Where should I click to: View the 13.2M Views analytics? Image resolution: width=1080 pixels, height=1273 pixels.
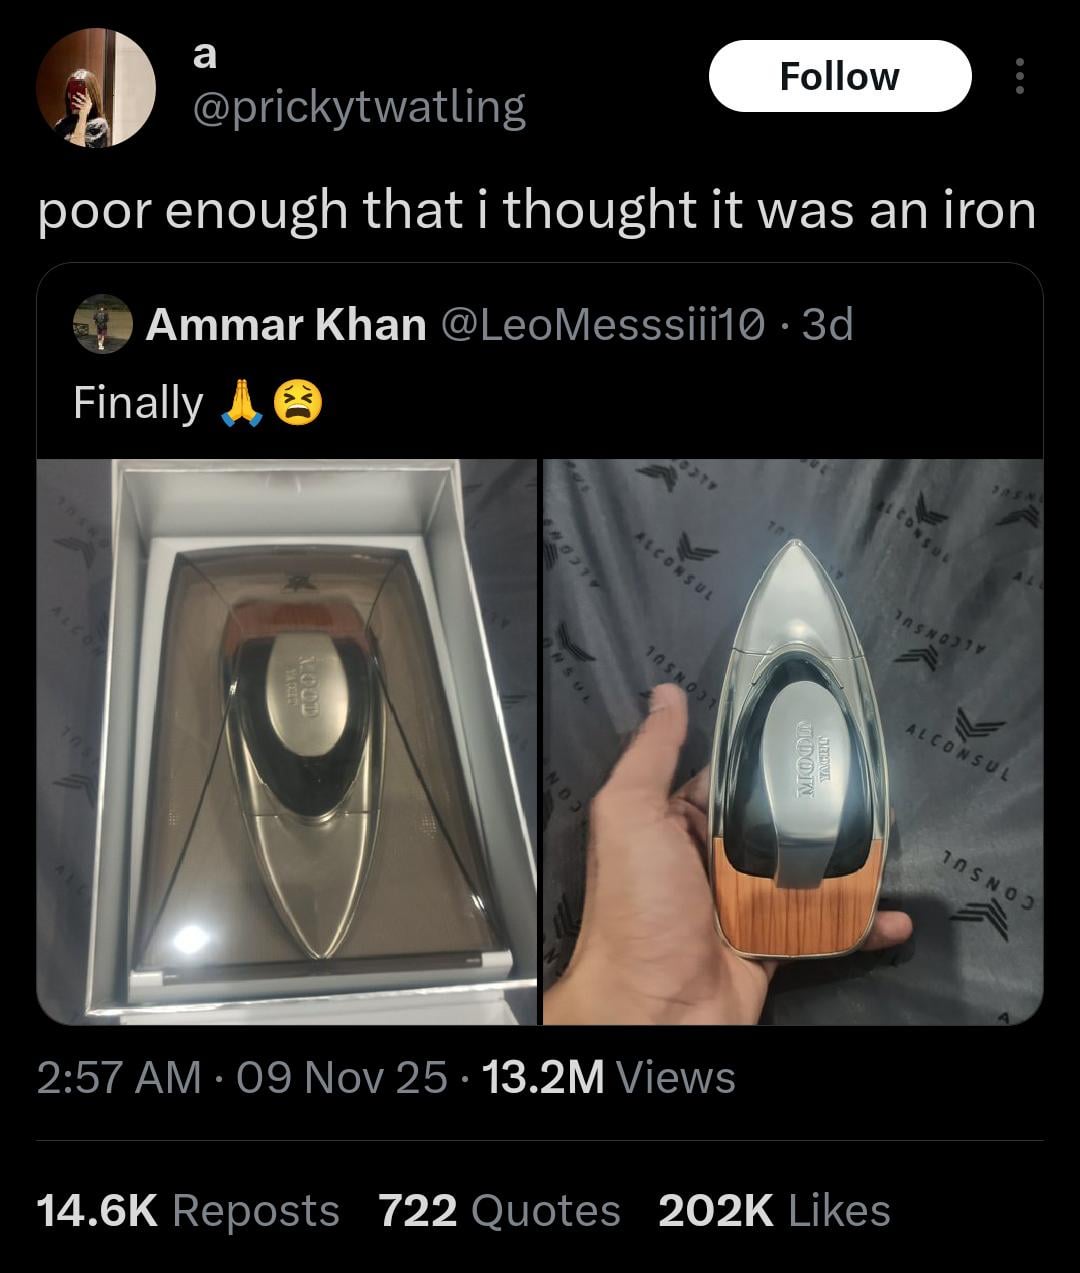point(608,1077)
